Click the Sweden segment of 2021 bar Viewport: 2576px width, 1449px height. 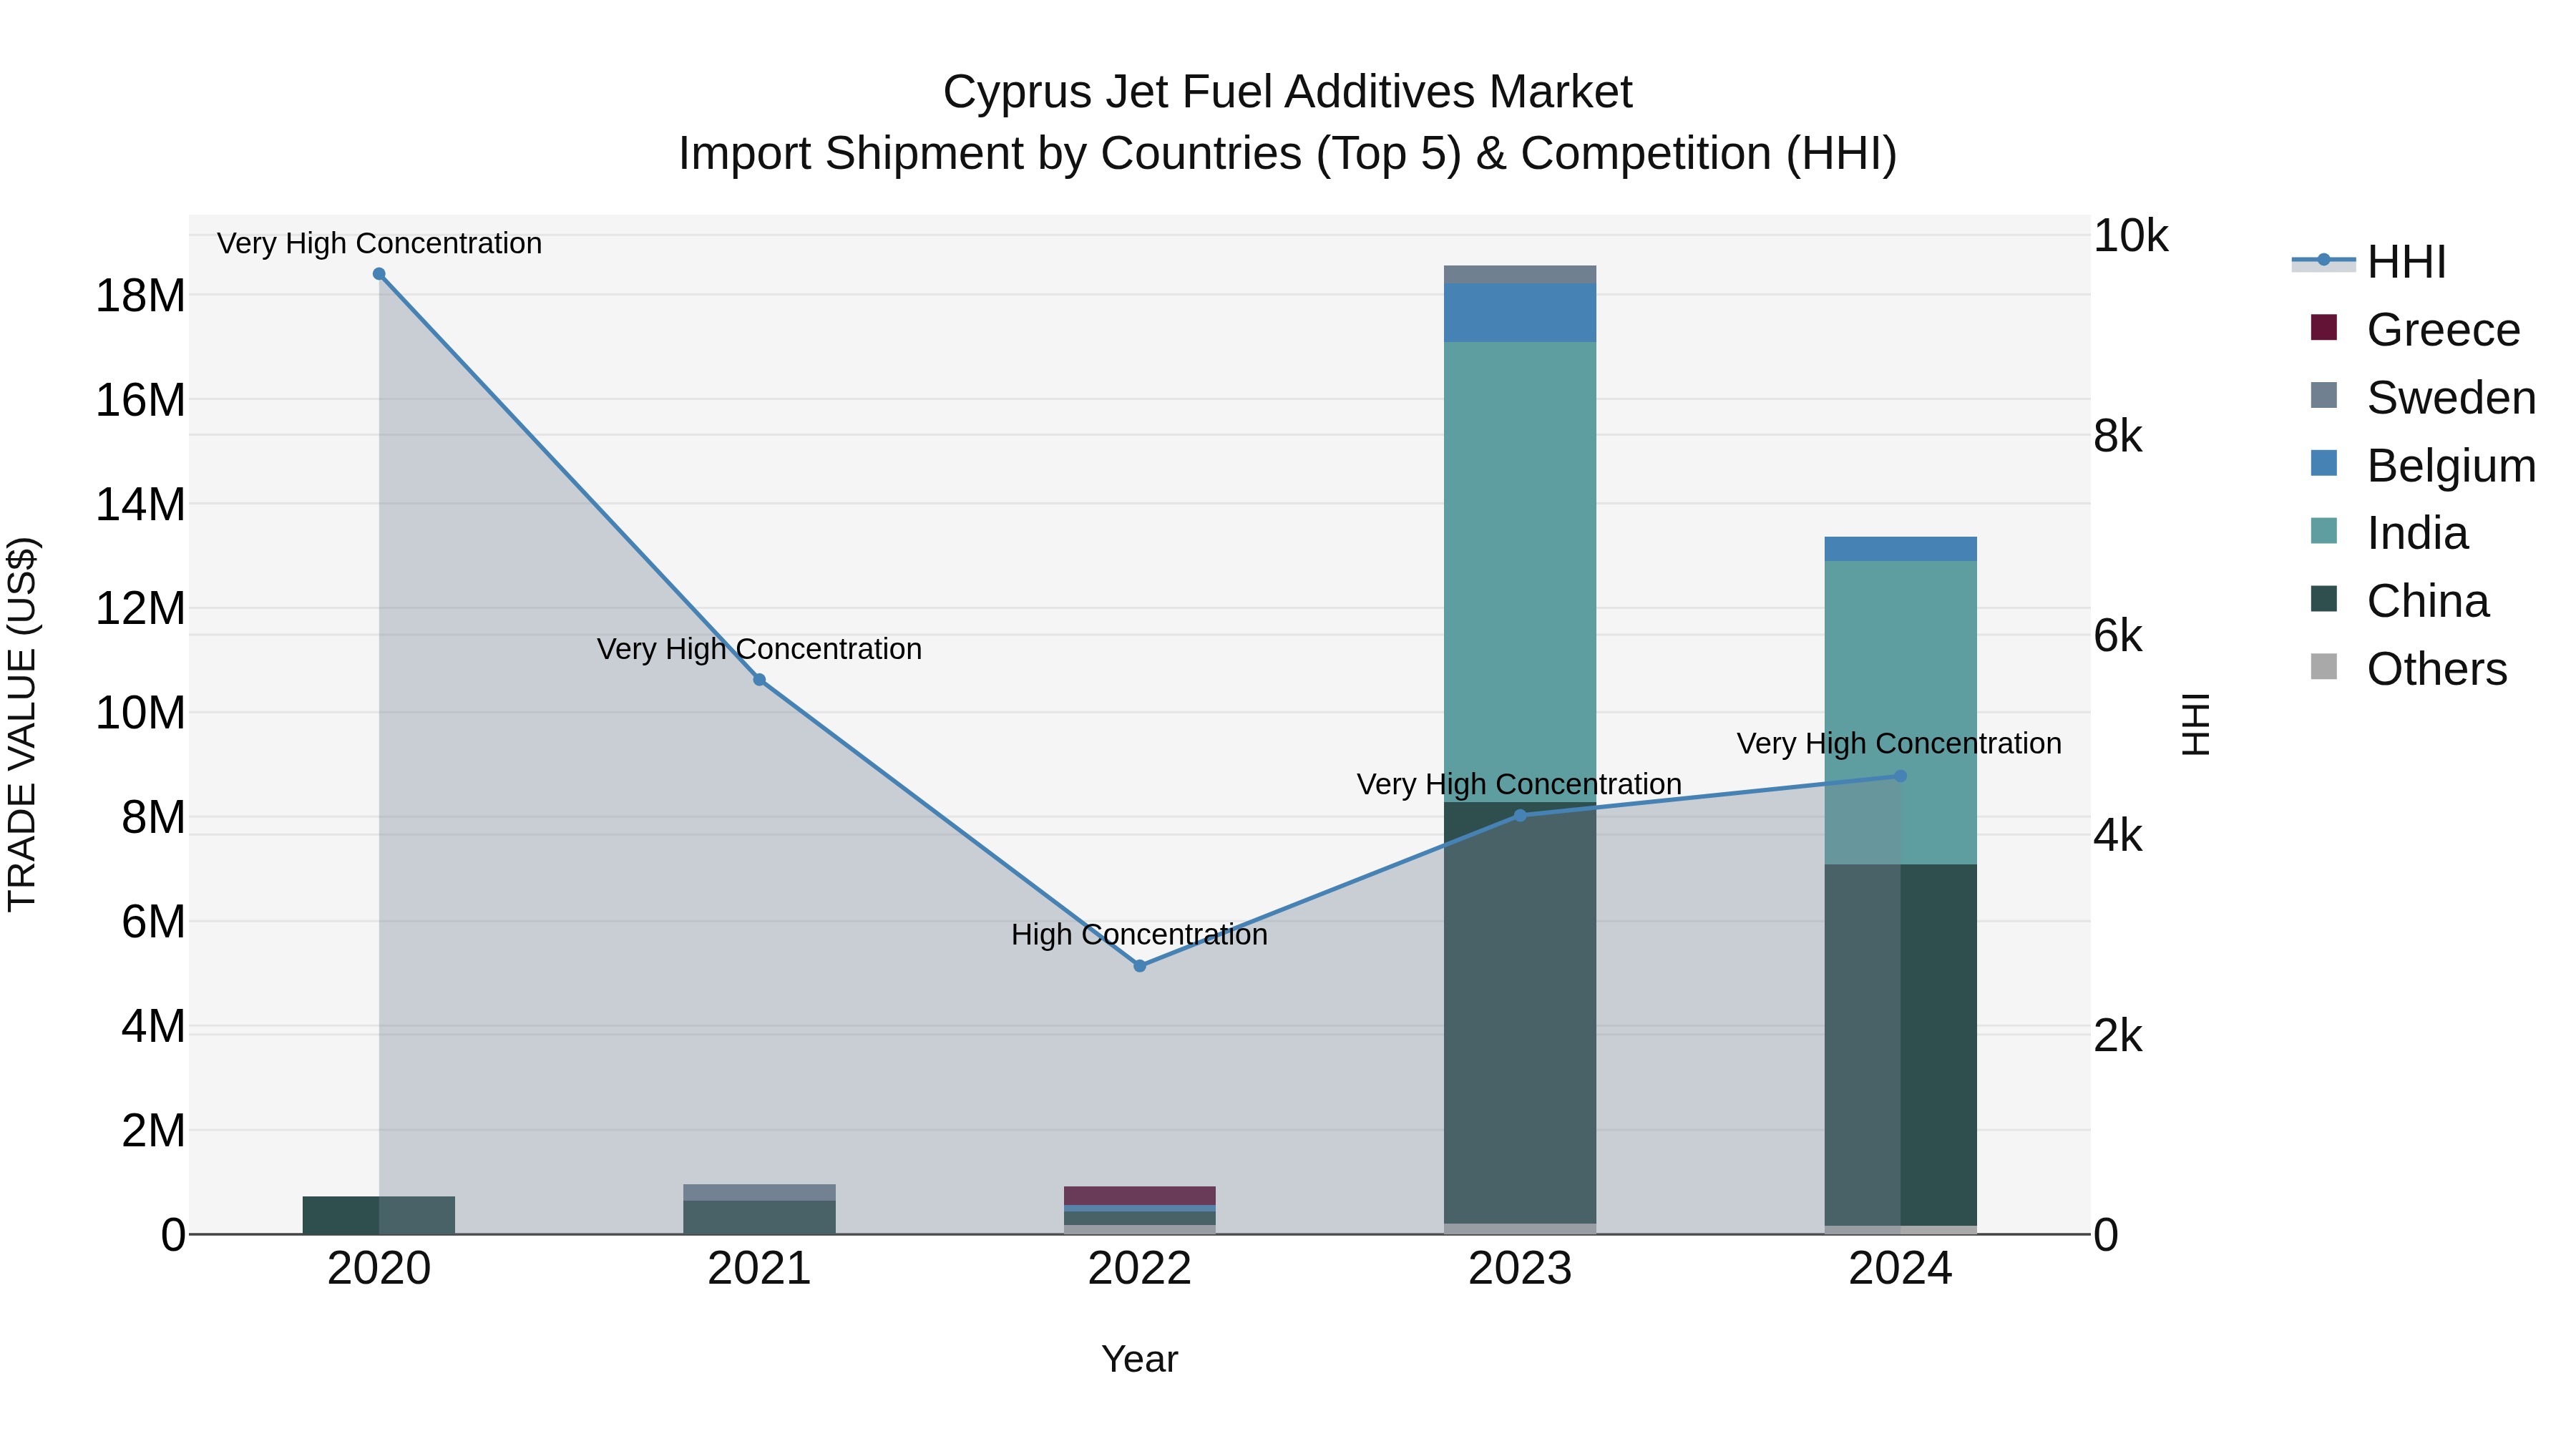(759, 1193)
